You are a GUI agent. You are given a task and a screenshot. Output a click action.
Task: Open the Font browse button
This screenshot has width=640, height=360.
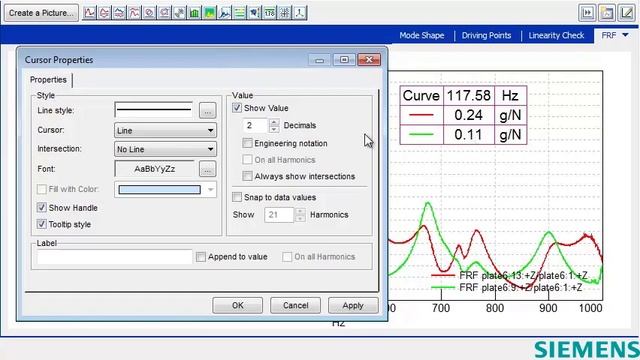click(207, 169)
